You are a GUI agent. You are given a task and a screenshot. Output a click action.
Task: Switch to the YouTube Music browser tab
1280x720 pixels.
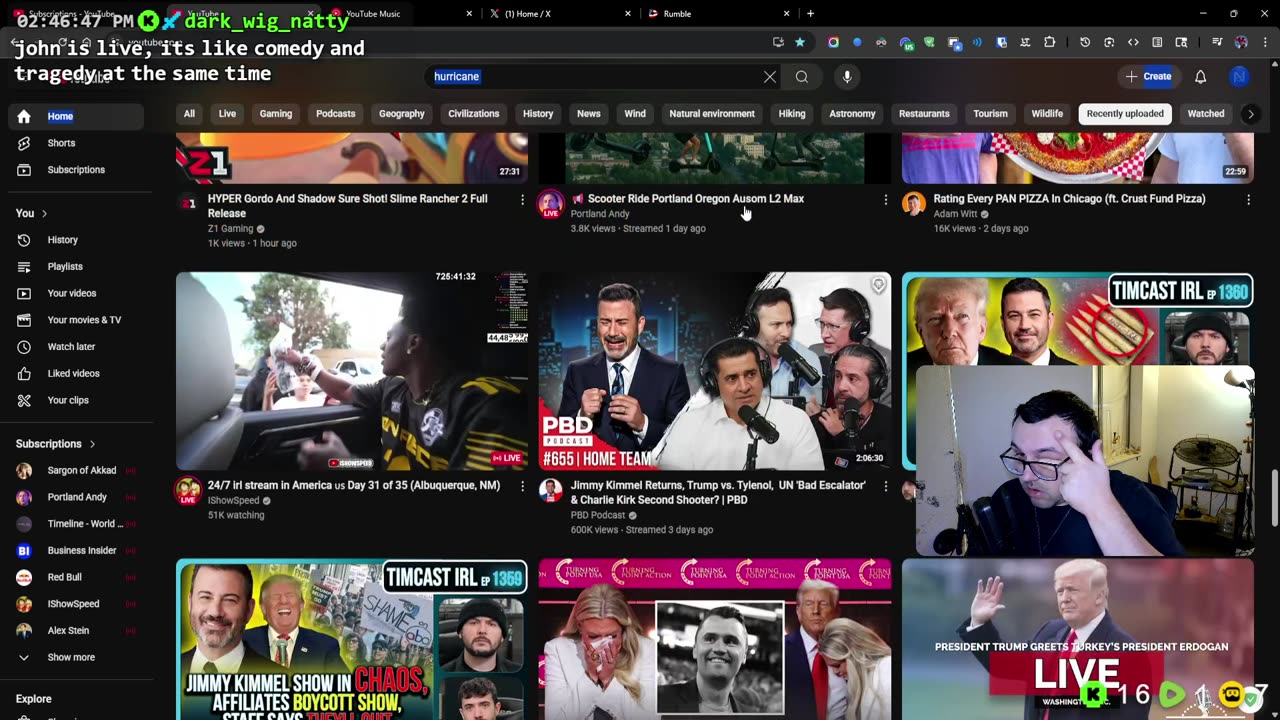(x=402, y=14)
